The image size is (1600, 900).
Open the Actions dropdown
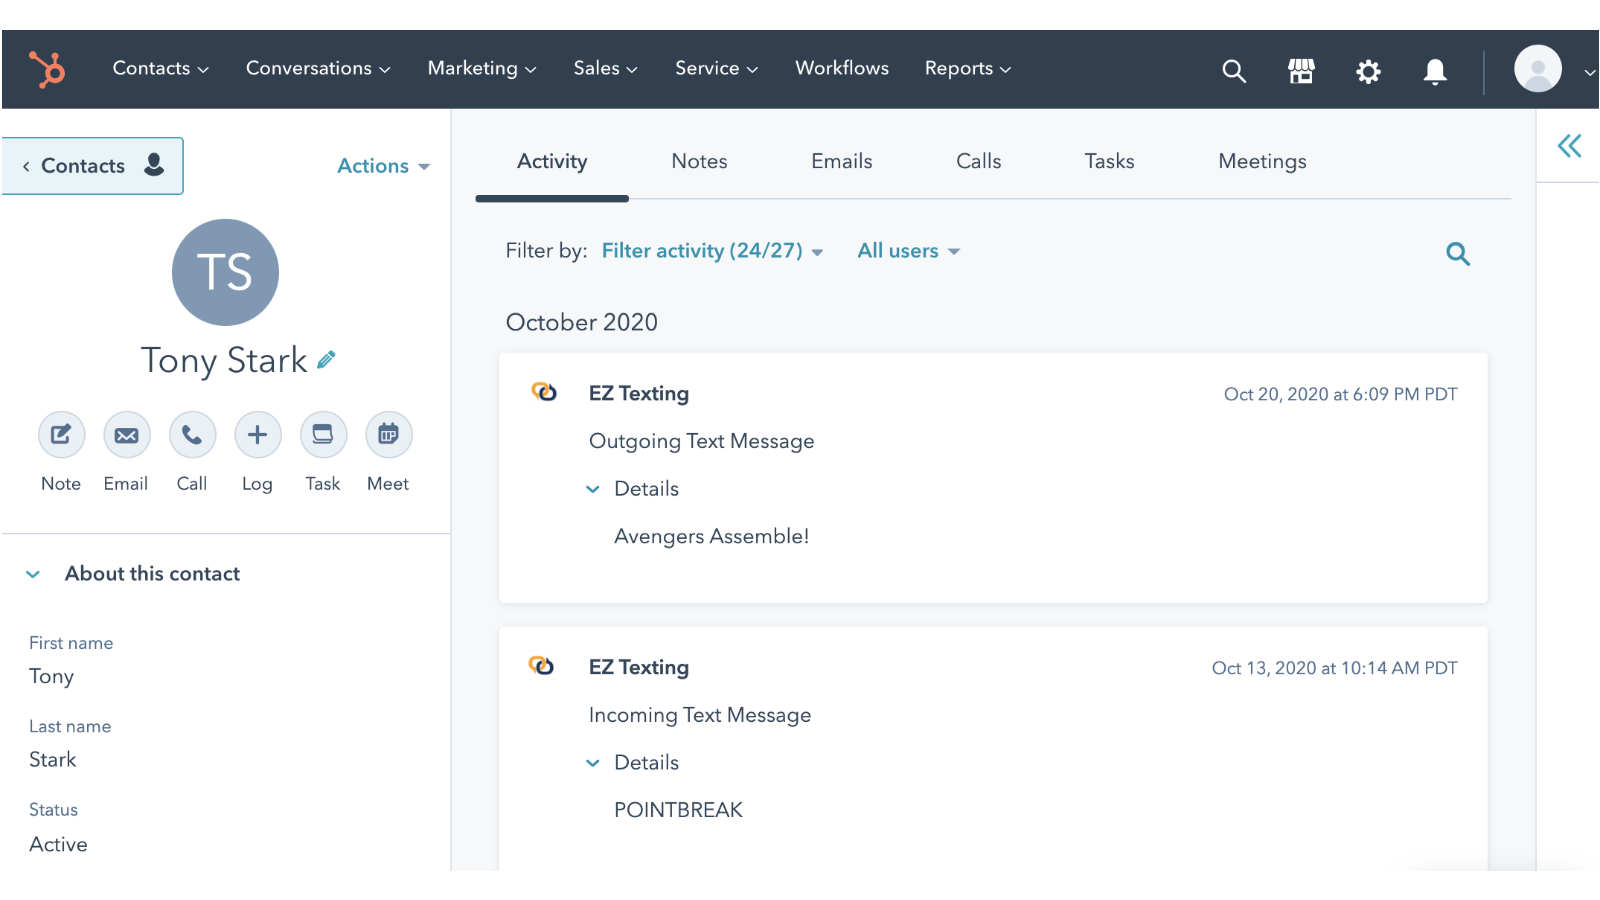pyautogui.click(x=383, y=166)
